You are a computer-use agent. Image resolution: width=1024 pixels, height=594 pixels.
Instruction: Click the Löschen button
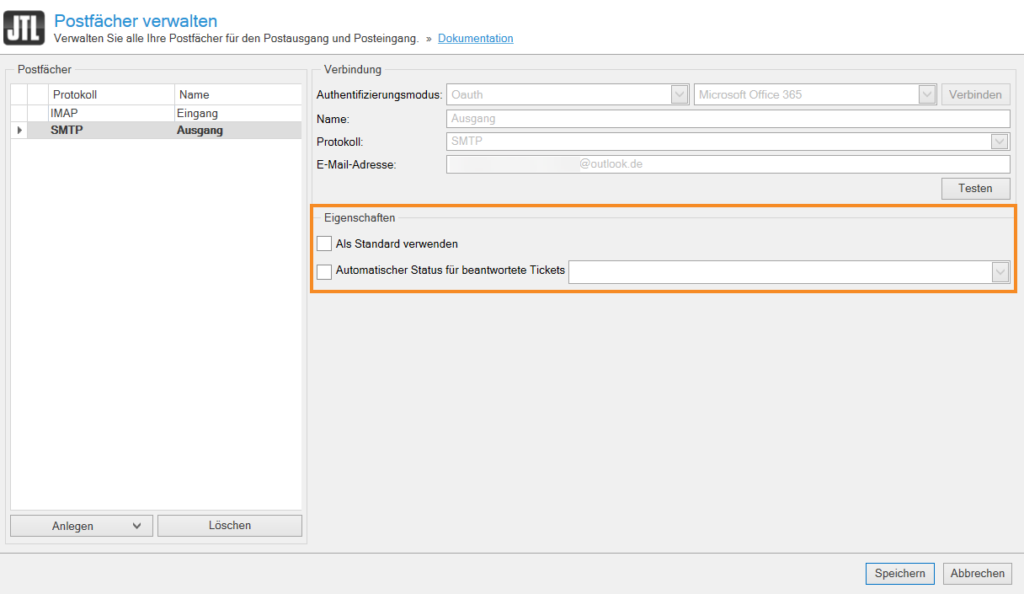point(229,526)
